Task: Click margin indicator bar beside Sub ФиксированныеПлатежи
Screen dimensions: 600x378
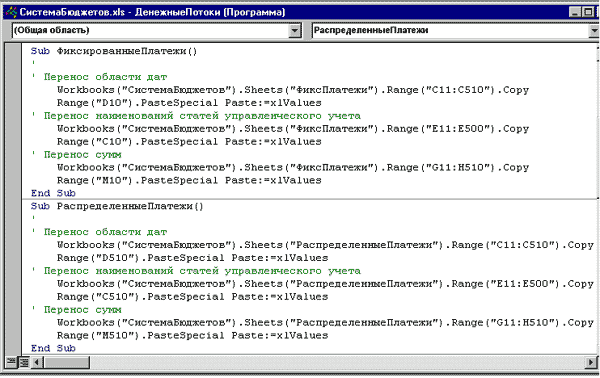Action: 14,51
